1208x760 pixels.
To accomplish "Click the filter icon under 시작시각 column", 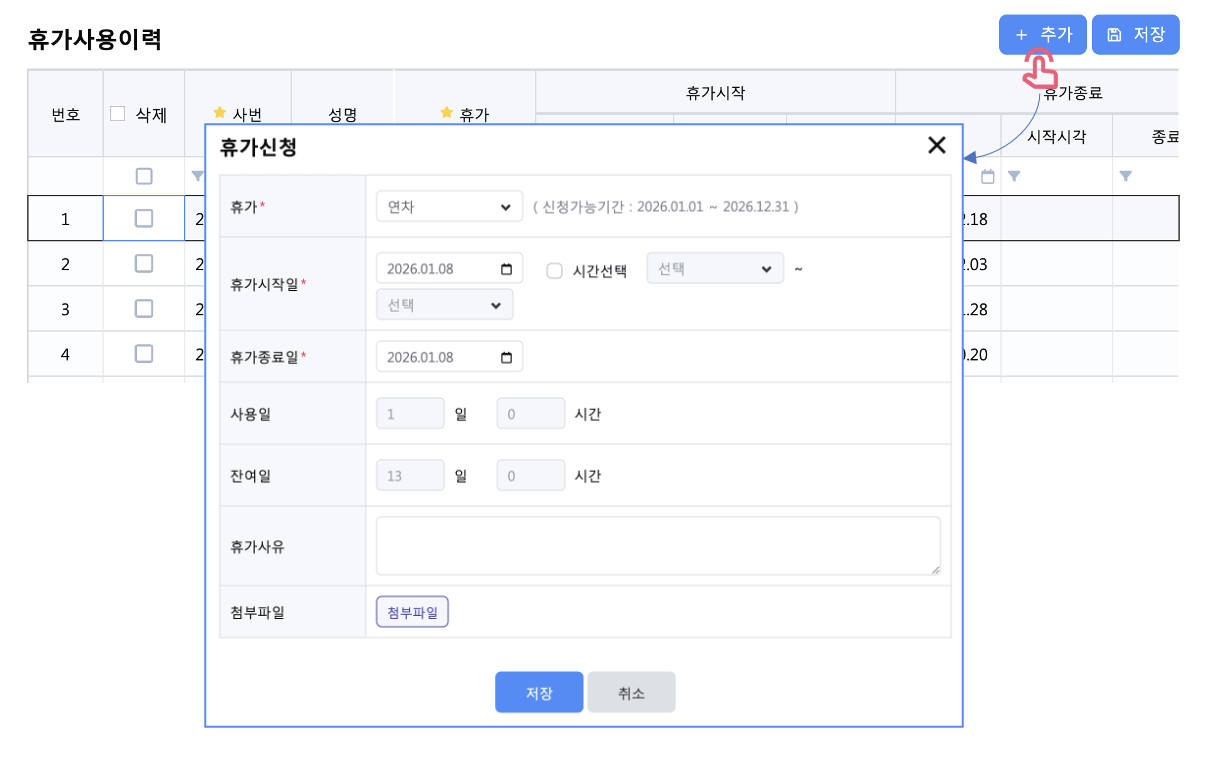I will tap(1014, 176).
